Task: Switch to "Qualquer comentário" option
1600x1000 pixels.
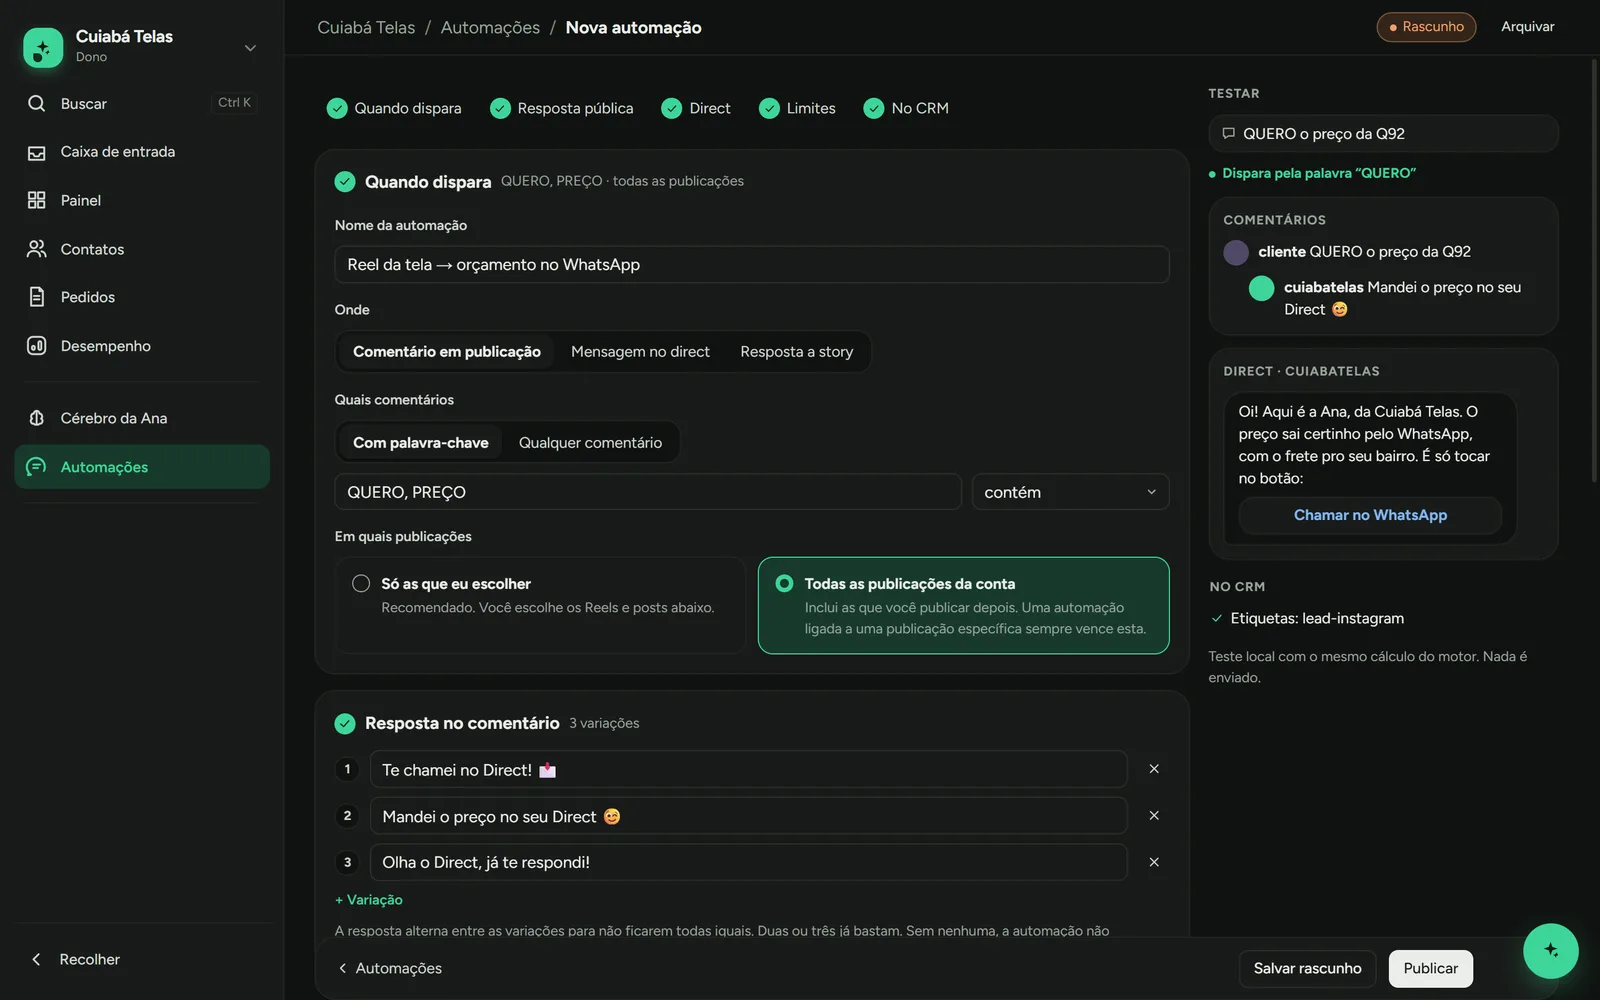Action: (590, 442)
